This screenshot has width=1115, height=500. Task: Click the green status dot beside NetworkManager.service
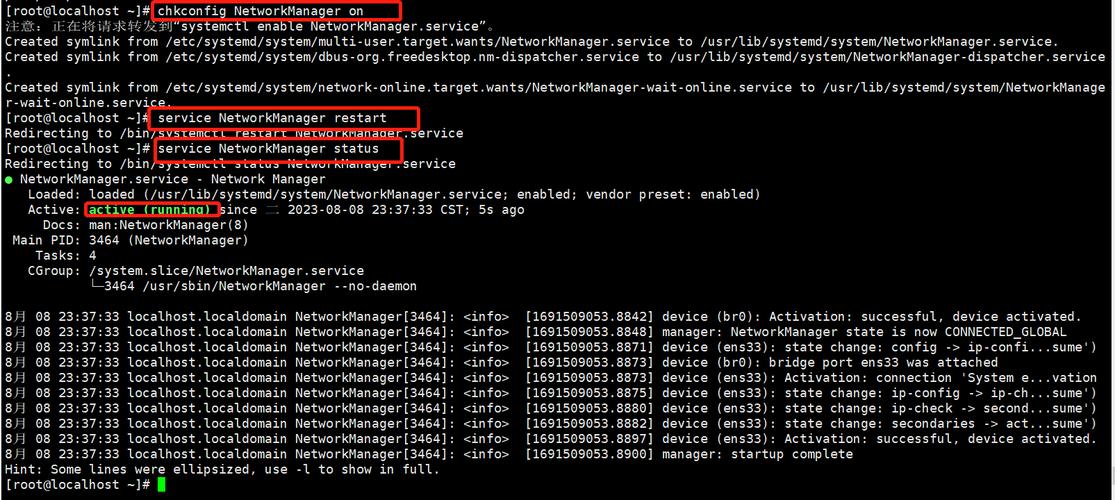(x=9, y=180)
